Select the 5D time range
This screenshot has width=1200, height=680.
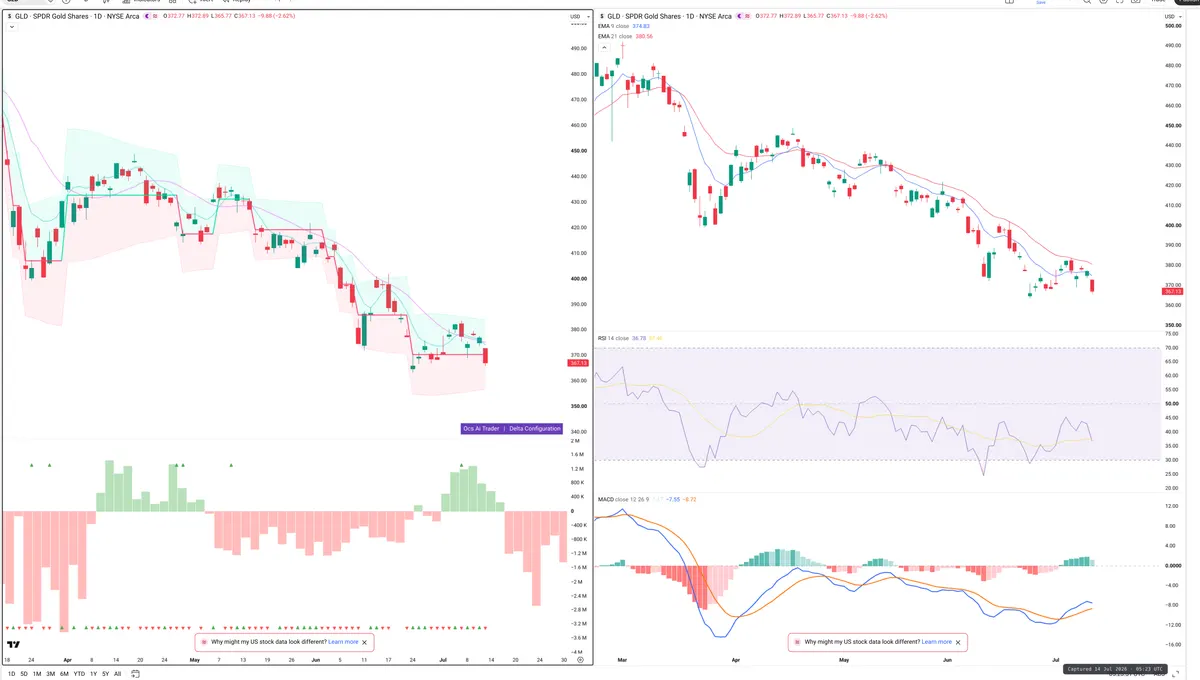click(25, 674)
